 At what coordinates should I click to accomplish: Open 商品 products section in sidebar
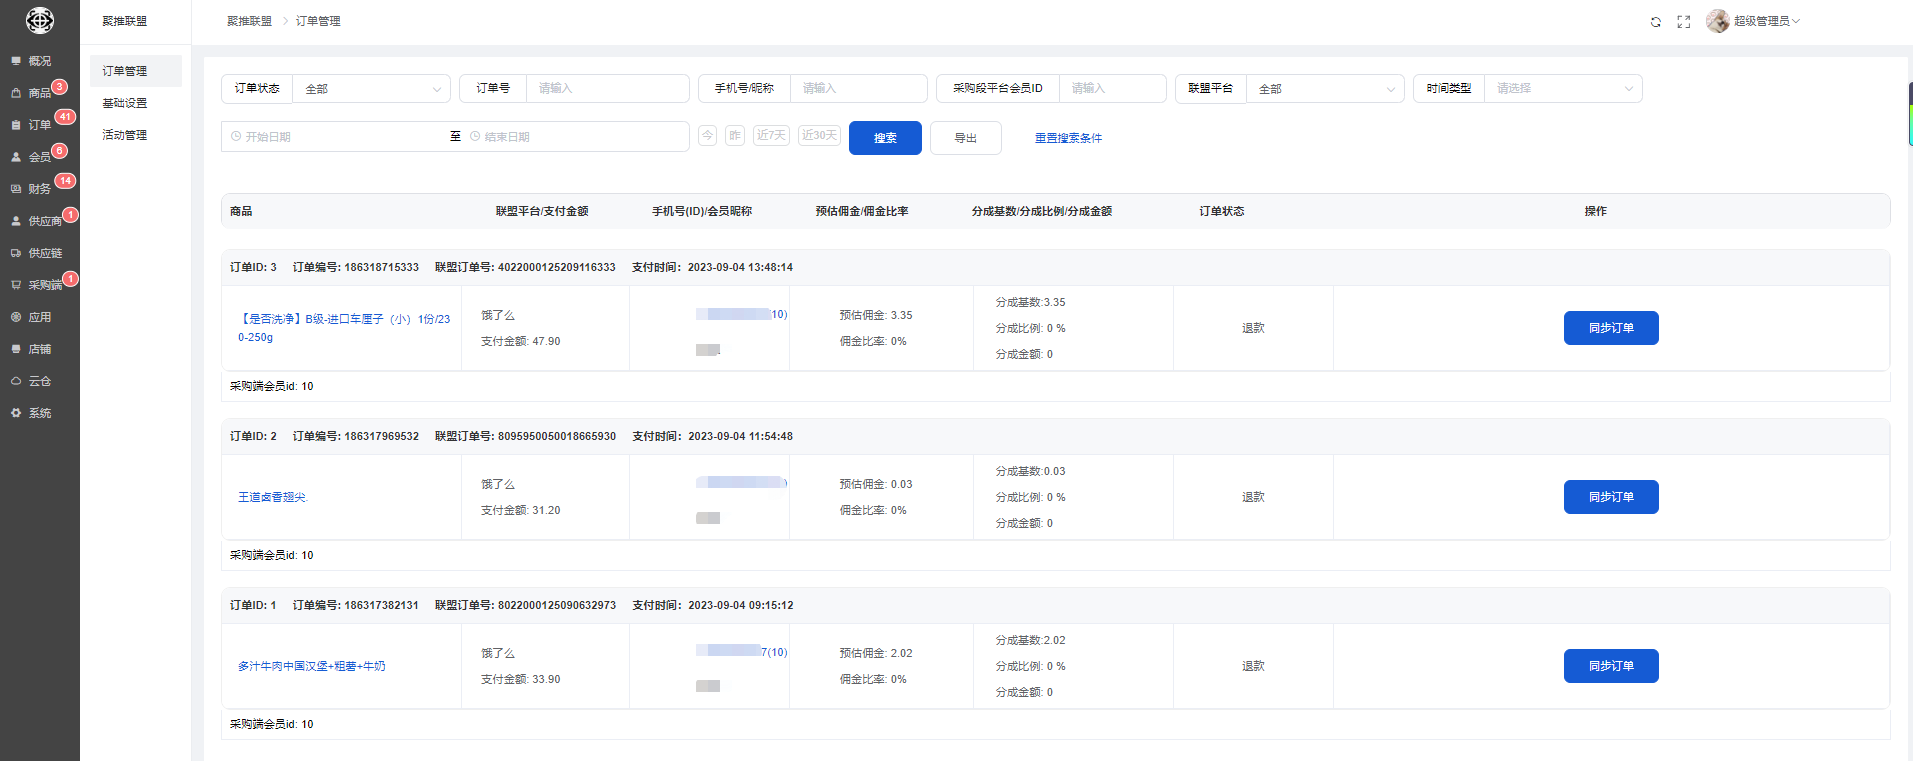[39, 93]
